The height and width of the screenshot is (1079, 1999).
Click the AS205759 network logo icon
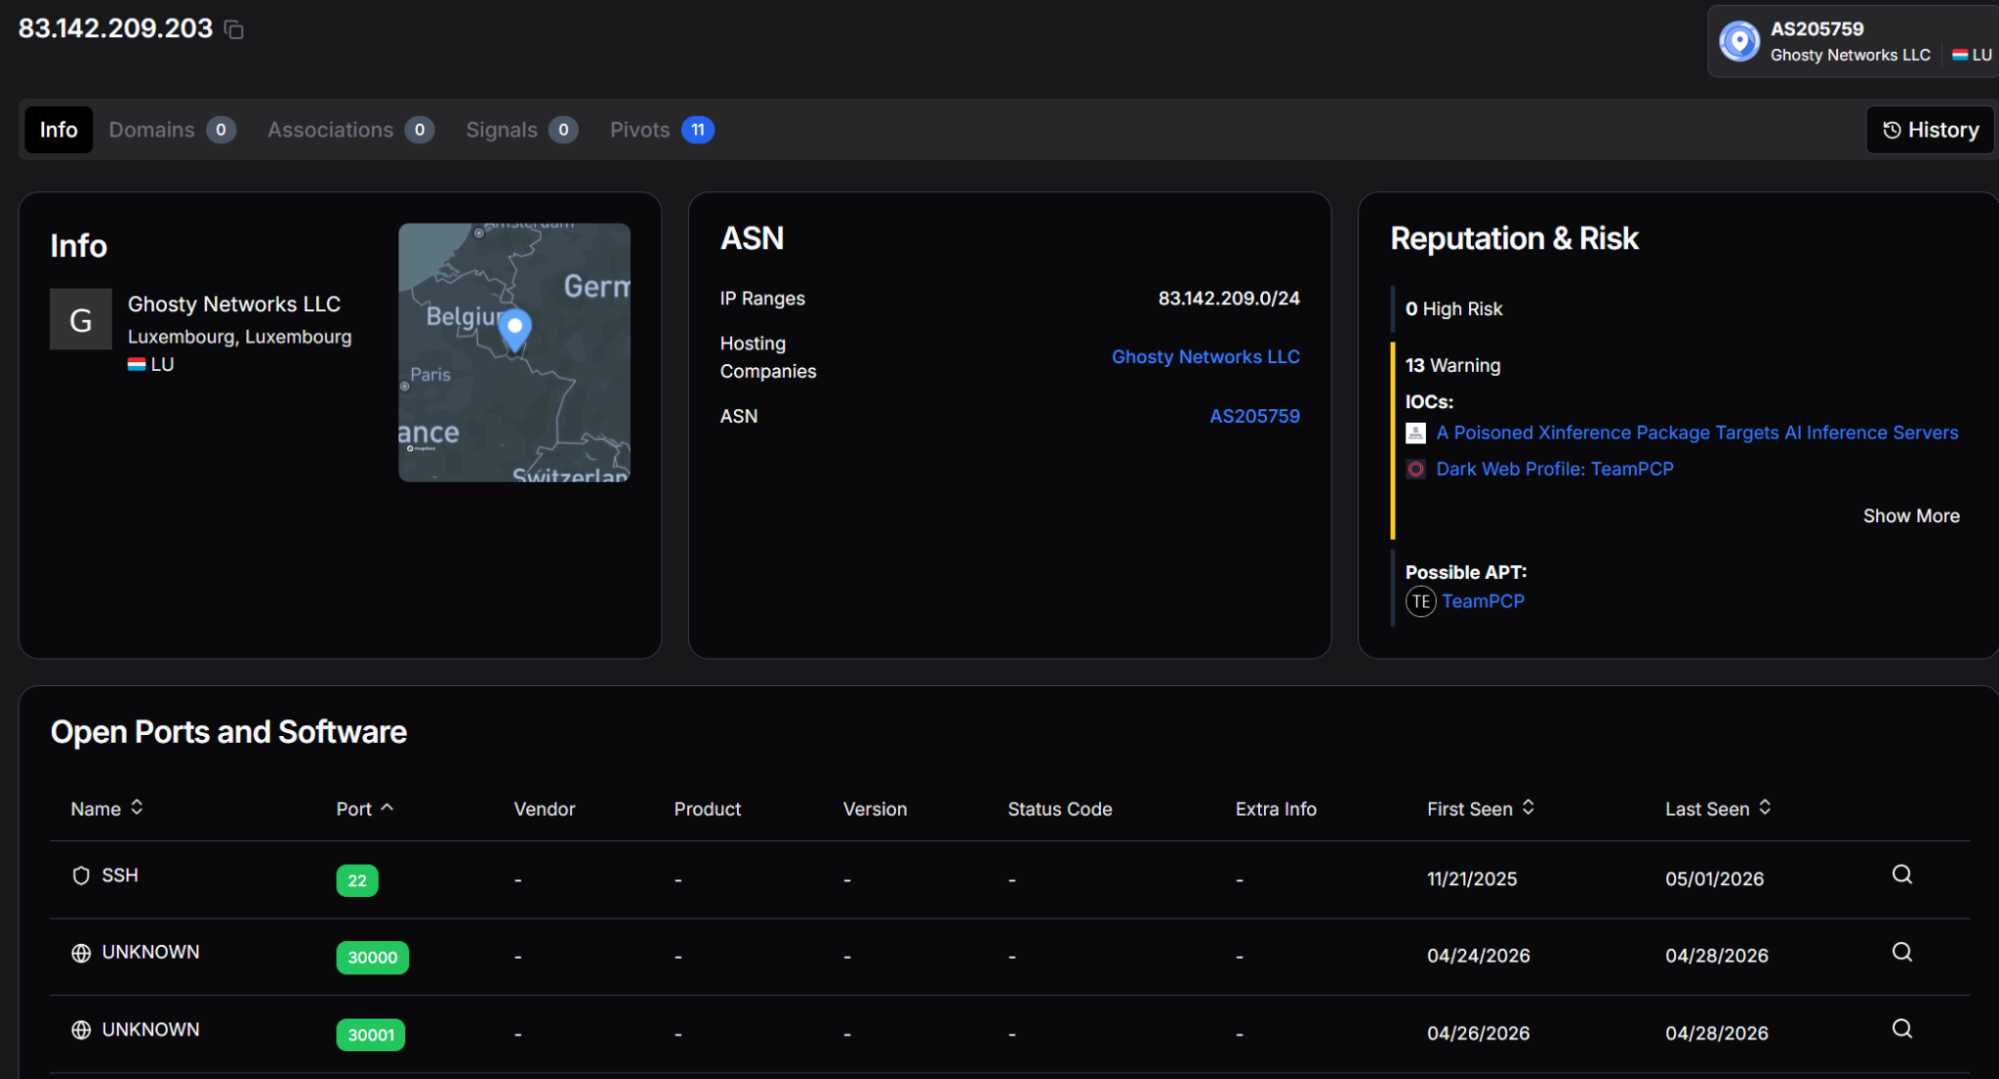(1739, 41)
